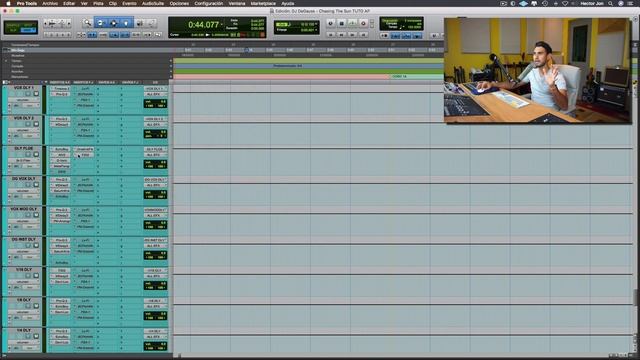Mute the DLY PLOE track
Screen dimensions: 640x360
tap(36, 154)
